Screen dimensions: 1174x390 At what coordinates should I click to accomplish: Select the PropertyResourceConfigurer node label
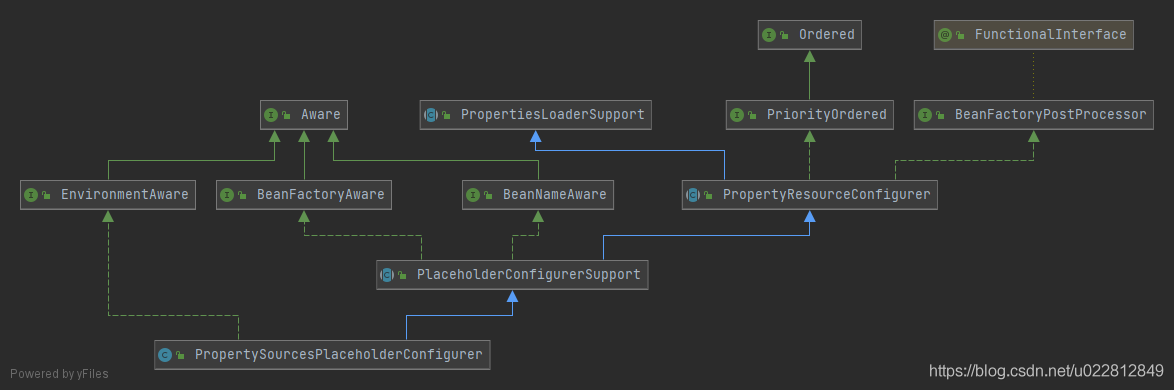827,195
